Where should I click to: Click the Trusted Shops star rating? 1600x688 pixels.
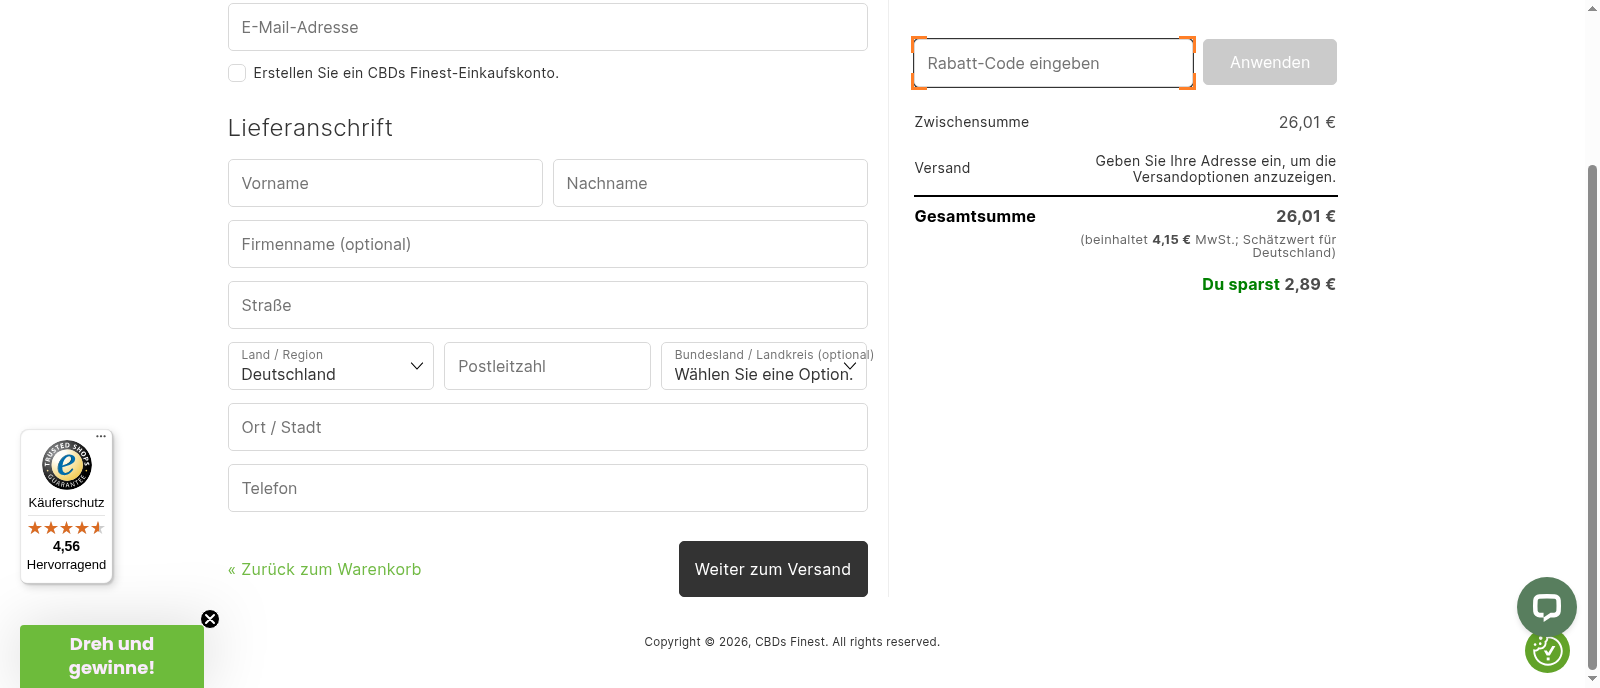66,528
